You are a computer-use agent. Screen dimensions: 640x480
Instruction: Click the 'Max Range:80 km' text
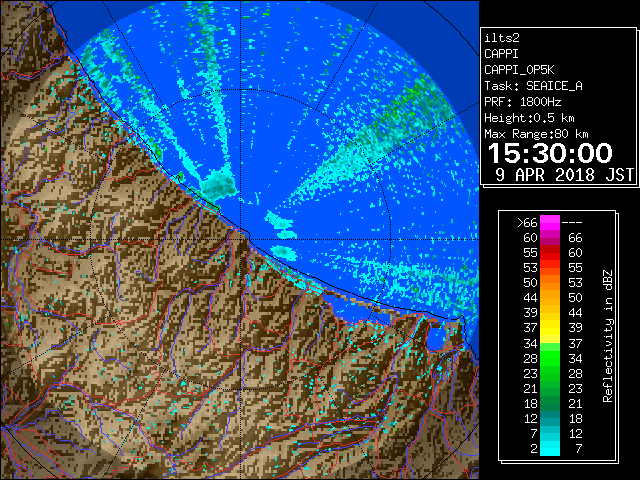coord(536,134)
